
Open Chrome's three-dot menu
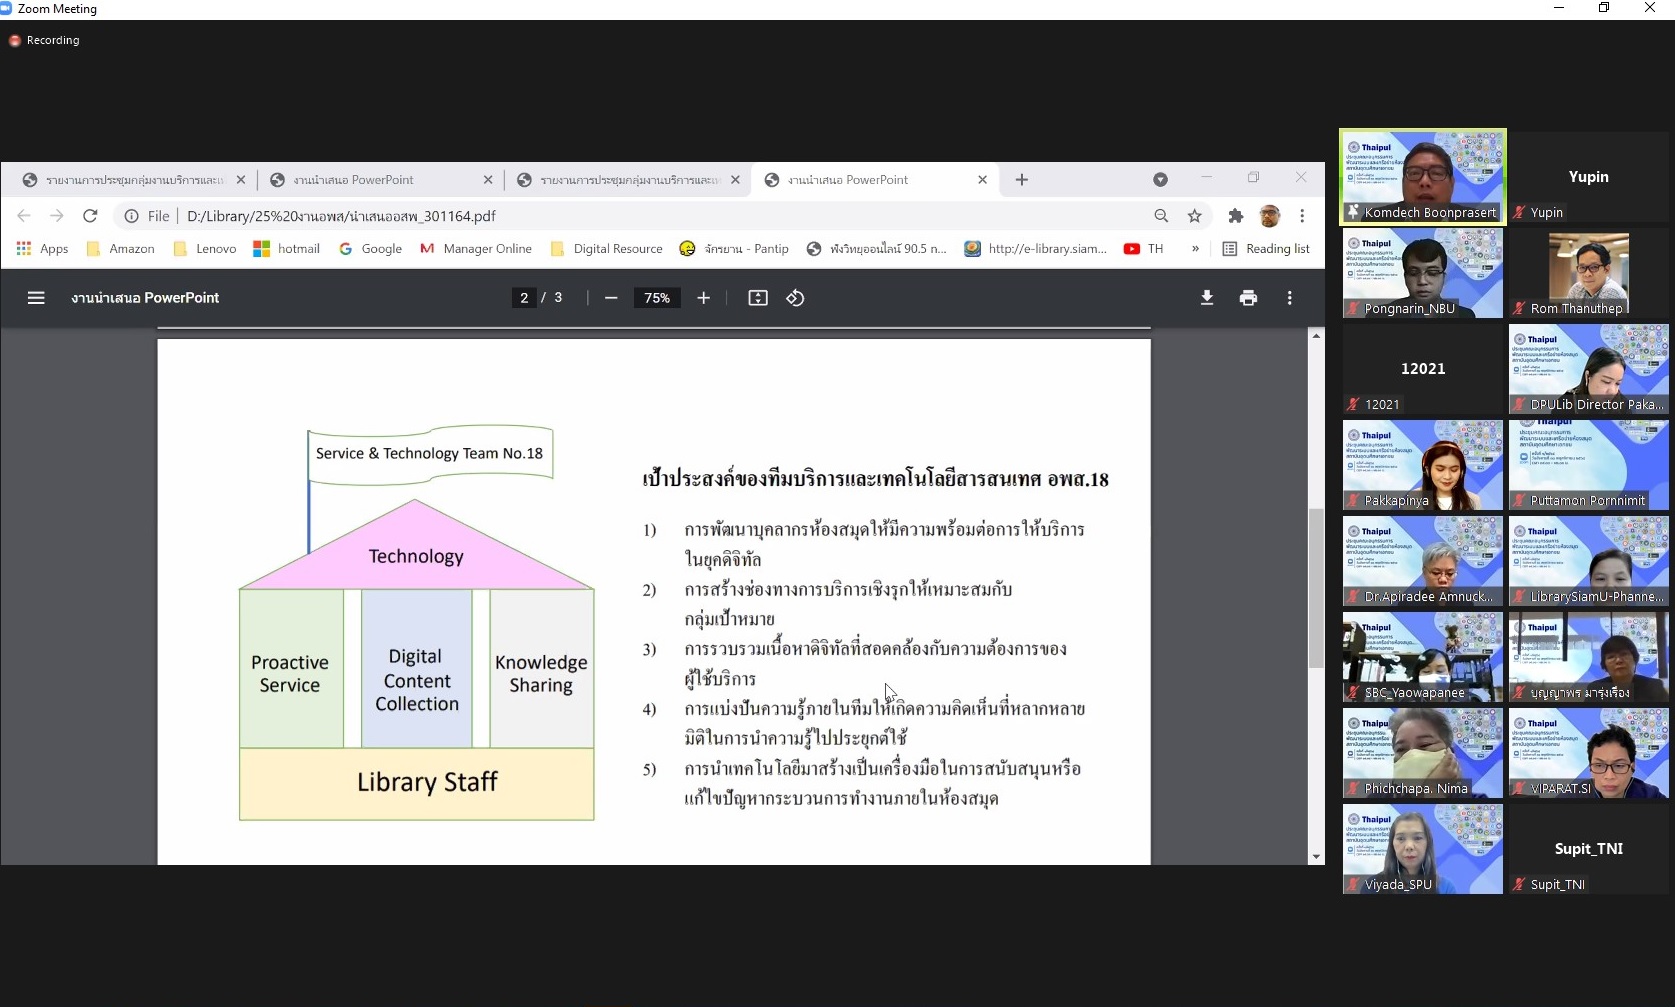pyautogui.click(x=1302, y=216)
